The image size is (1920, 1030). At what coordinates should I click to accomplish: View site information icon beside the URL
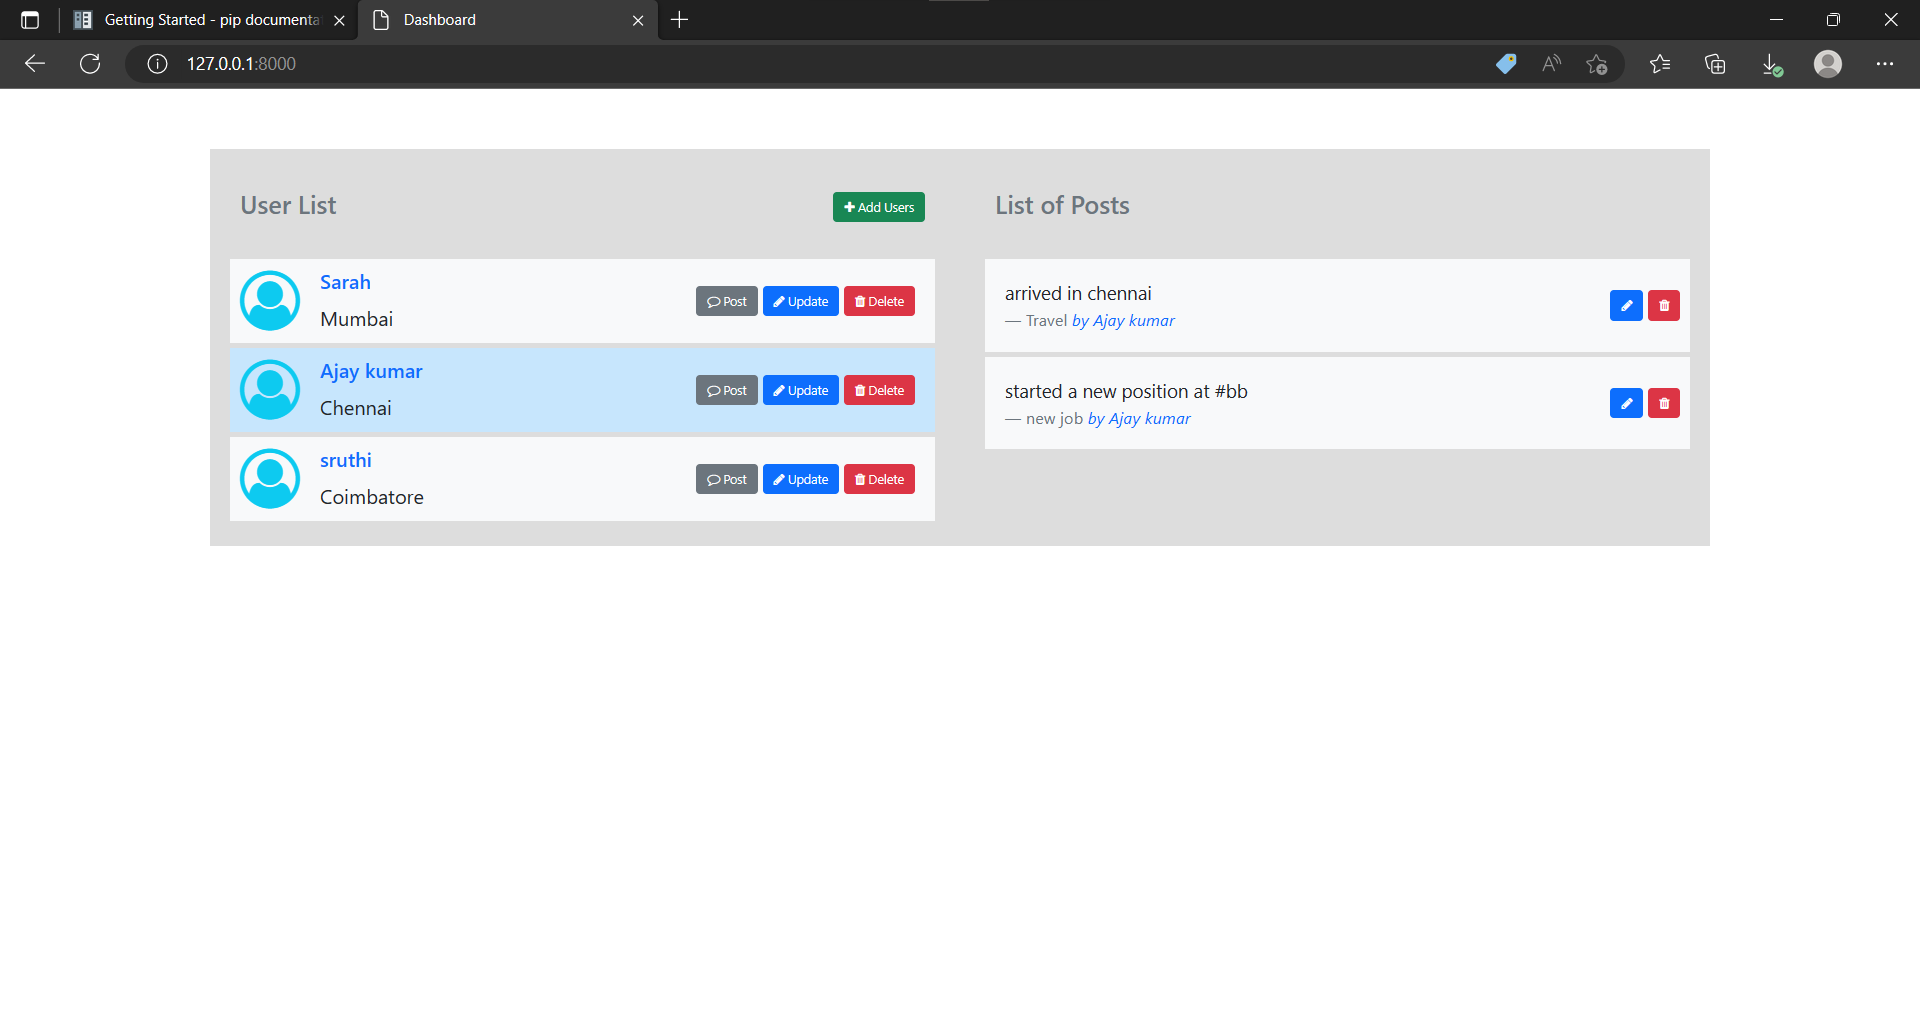156,63
